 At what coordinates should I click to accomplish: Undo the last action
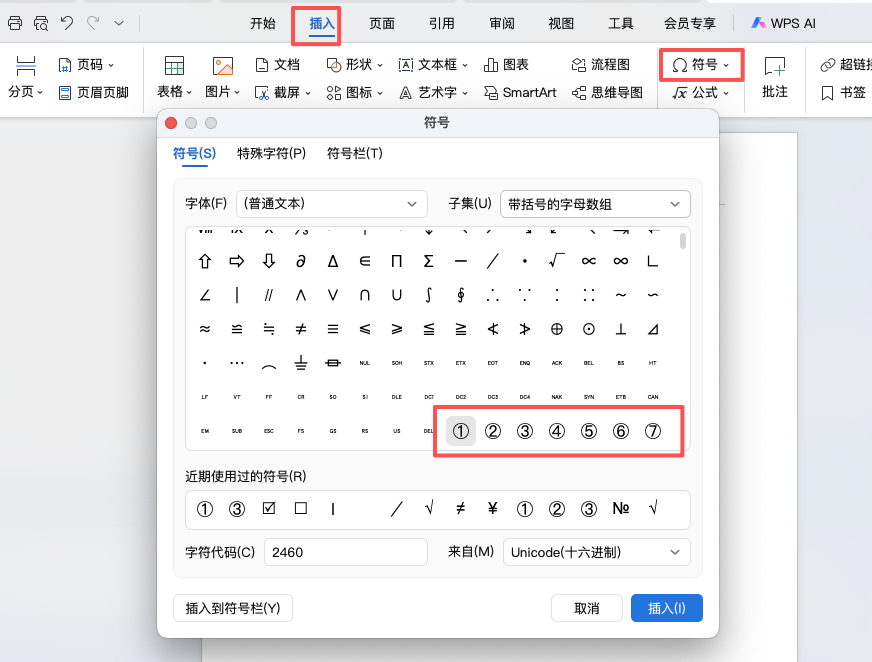pyautogui.click(x=67, y=23)
